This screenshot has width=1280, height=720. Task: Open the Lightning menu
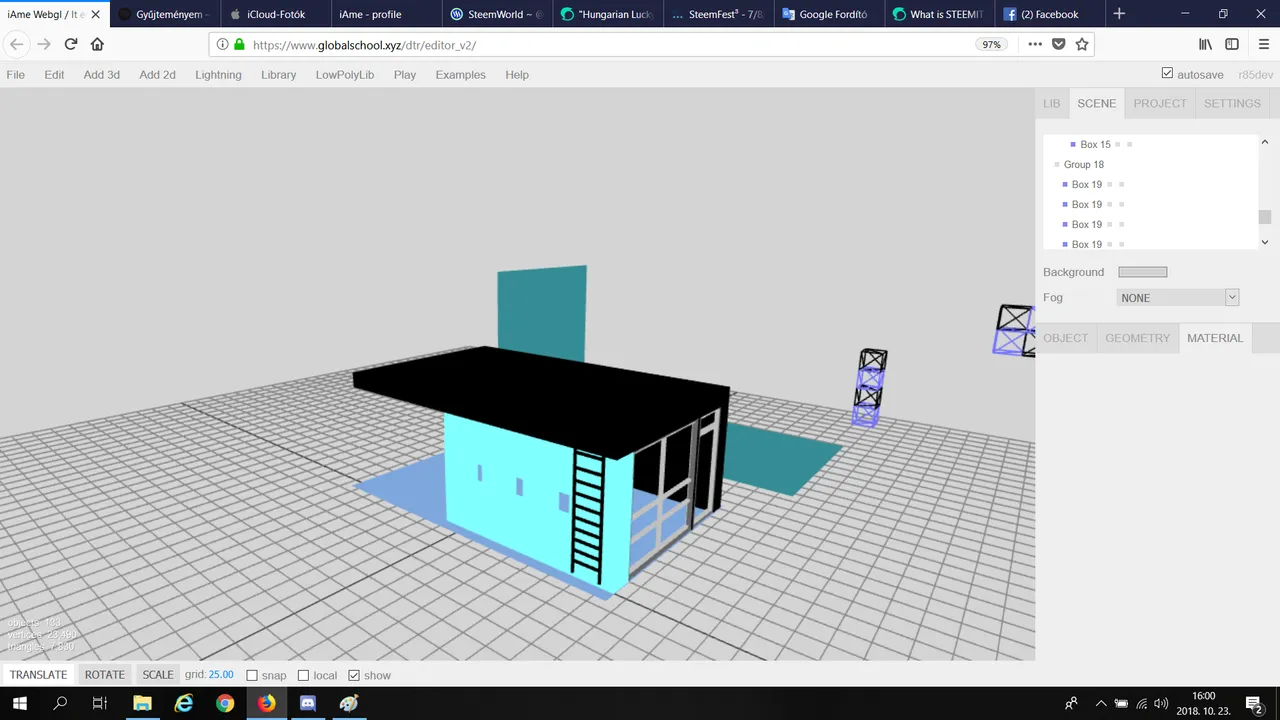218,75
